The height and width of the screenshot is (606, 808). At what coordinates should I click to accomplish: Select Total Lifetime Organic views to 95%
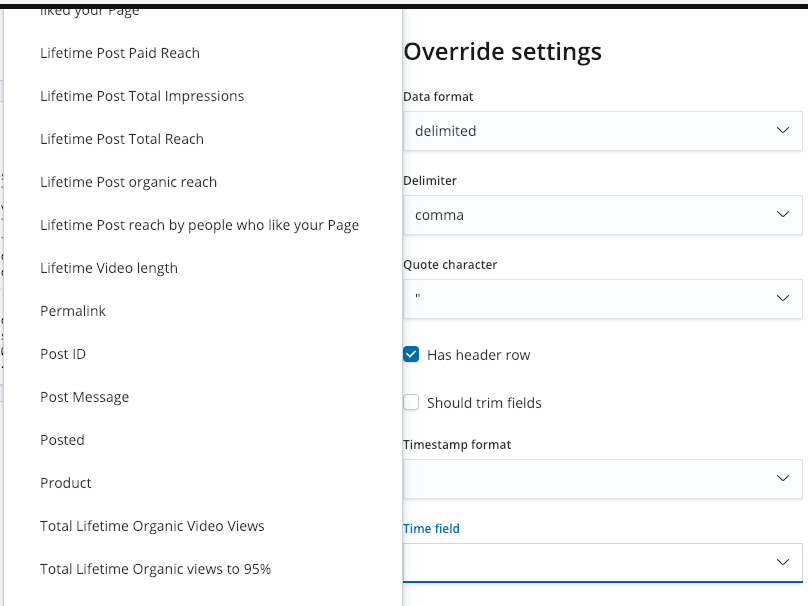[154, 569]
